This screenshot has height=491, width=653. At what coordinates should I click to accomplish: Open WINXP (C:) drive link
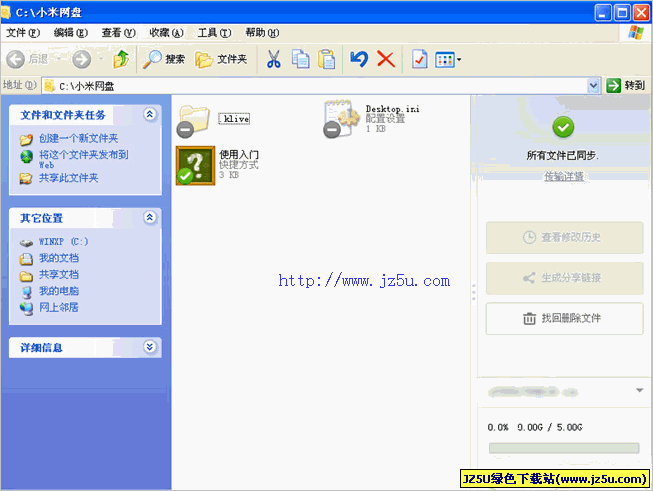pos(63,242)
